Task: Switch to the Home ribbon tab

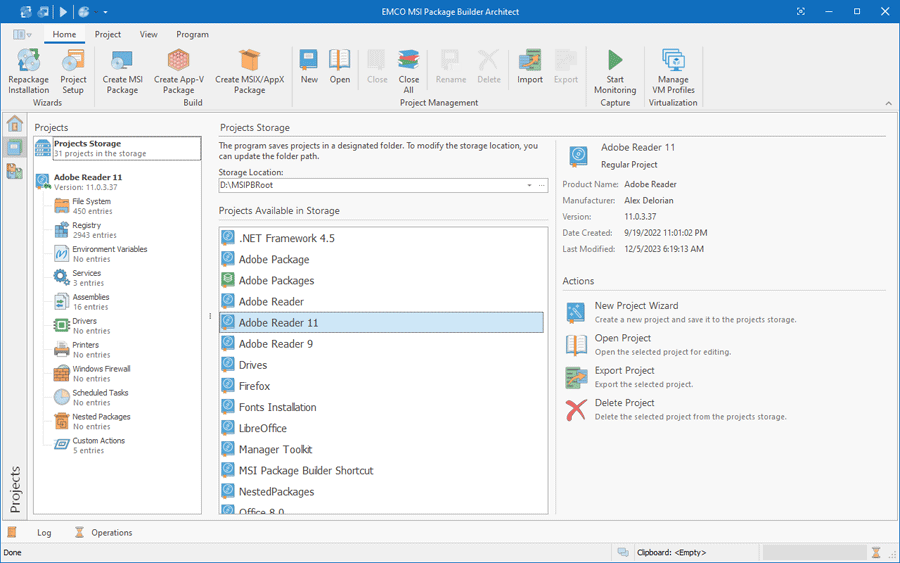Action: pyautogui.click(x=64, y=34)
